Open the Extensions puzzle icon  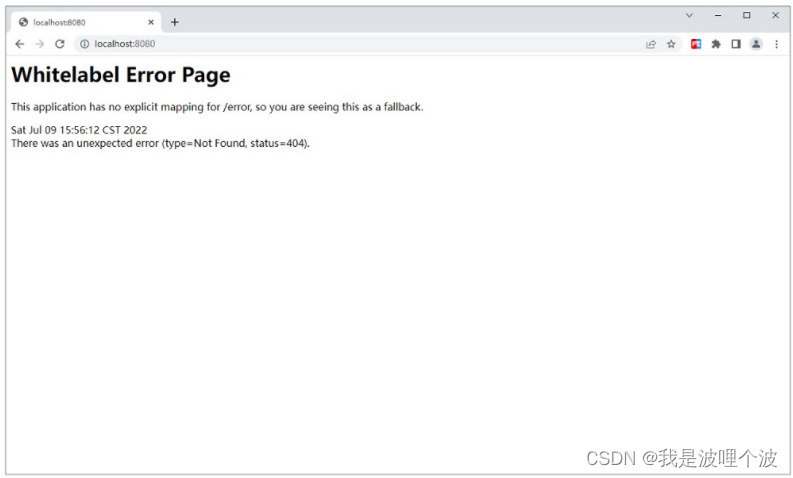pos(716,44)
